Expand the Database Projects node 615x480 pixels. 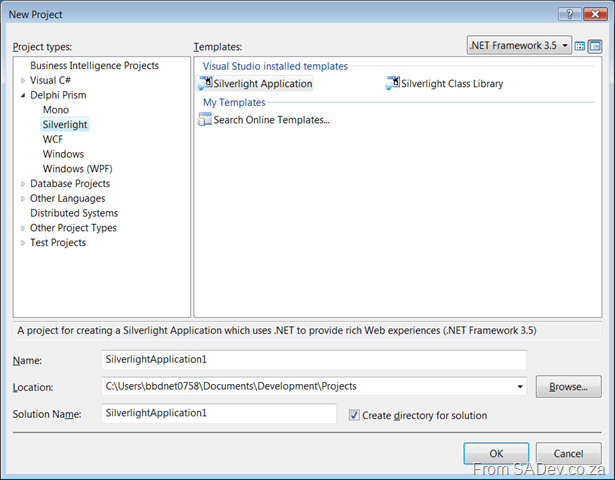coord(23,184)
